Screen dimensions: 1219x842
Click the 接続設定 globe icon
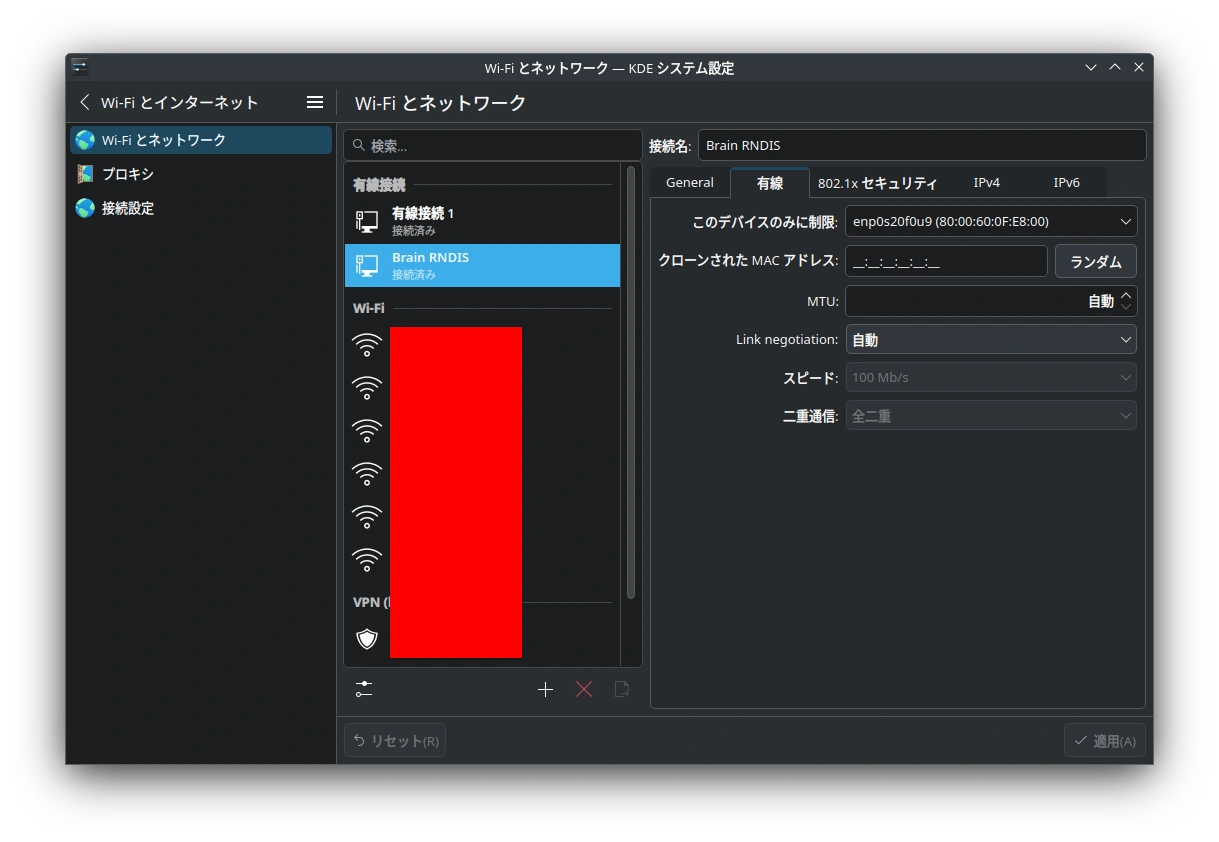85,208
